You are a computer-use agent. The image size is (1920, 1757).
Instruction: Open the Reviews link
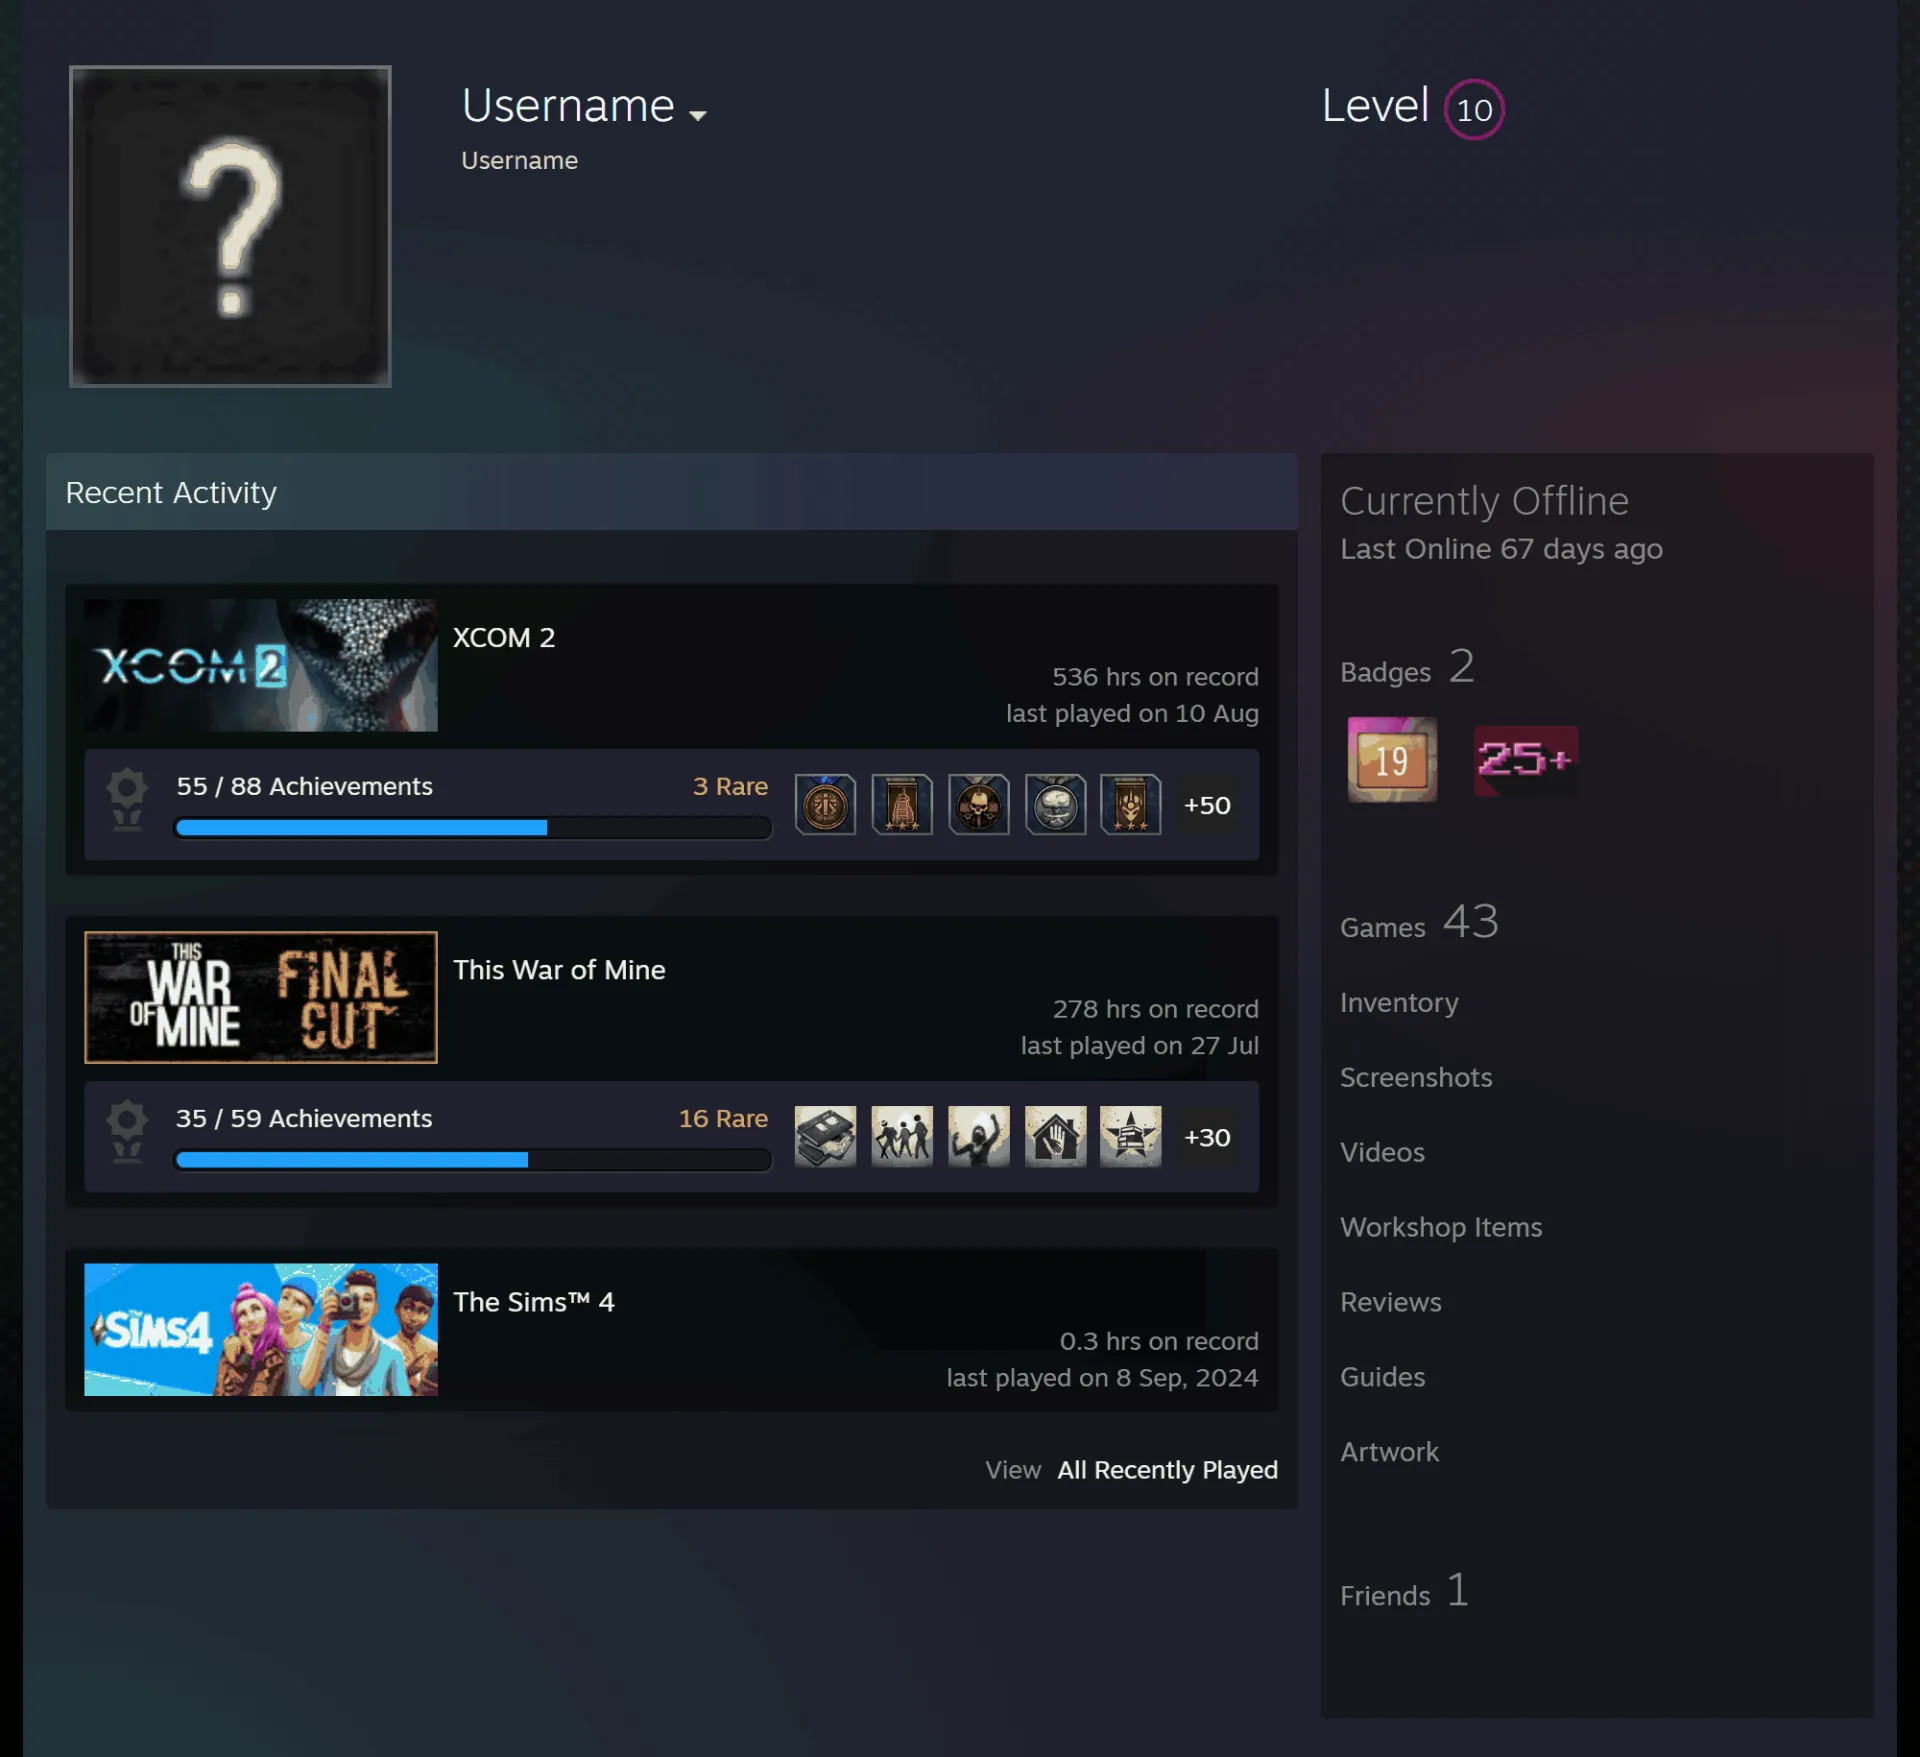pos(1390,1302)
